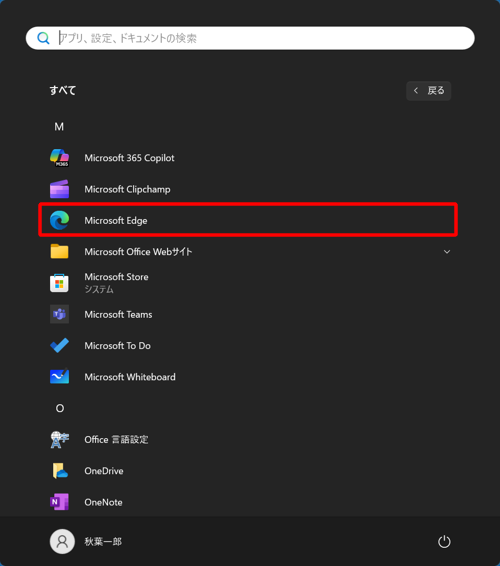500x566 pixels.
Task: Launch OneDrive cloud icon
Action: [x=60, y=471]
